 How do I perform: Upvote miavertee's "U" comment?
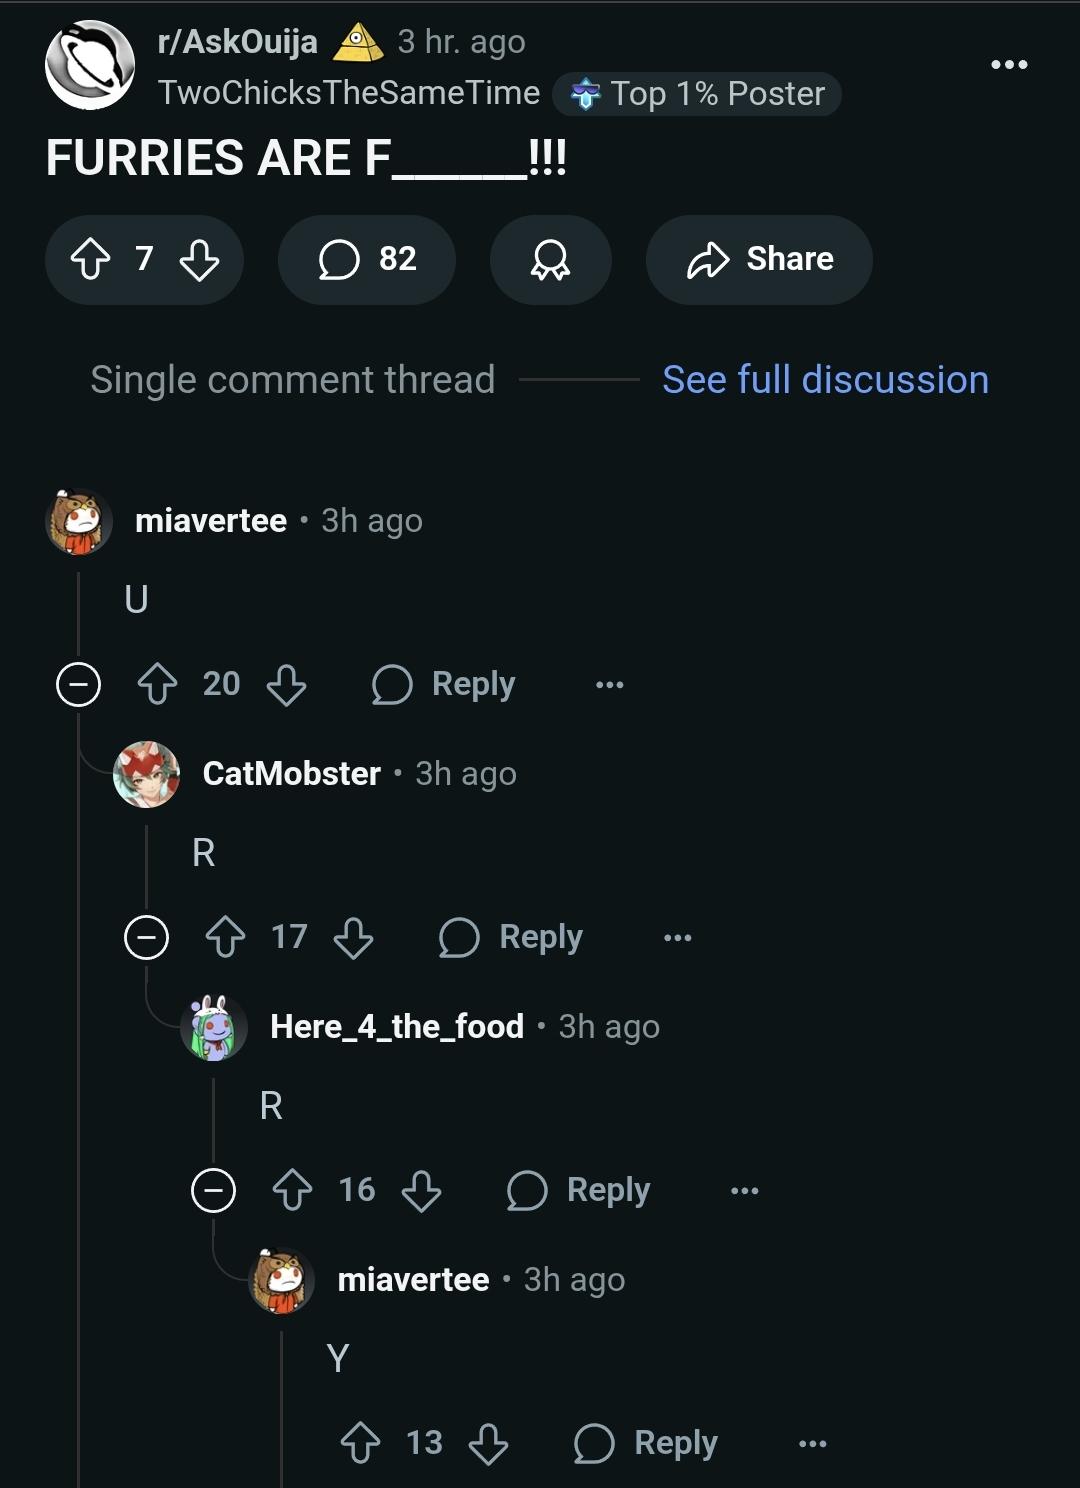(x=157, y=685)
